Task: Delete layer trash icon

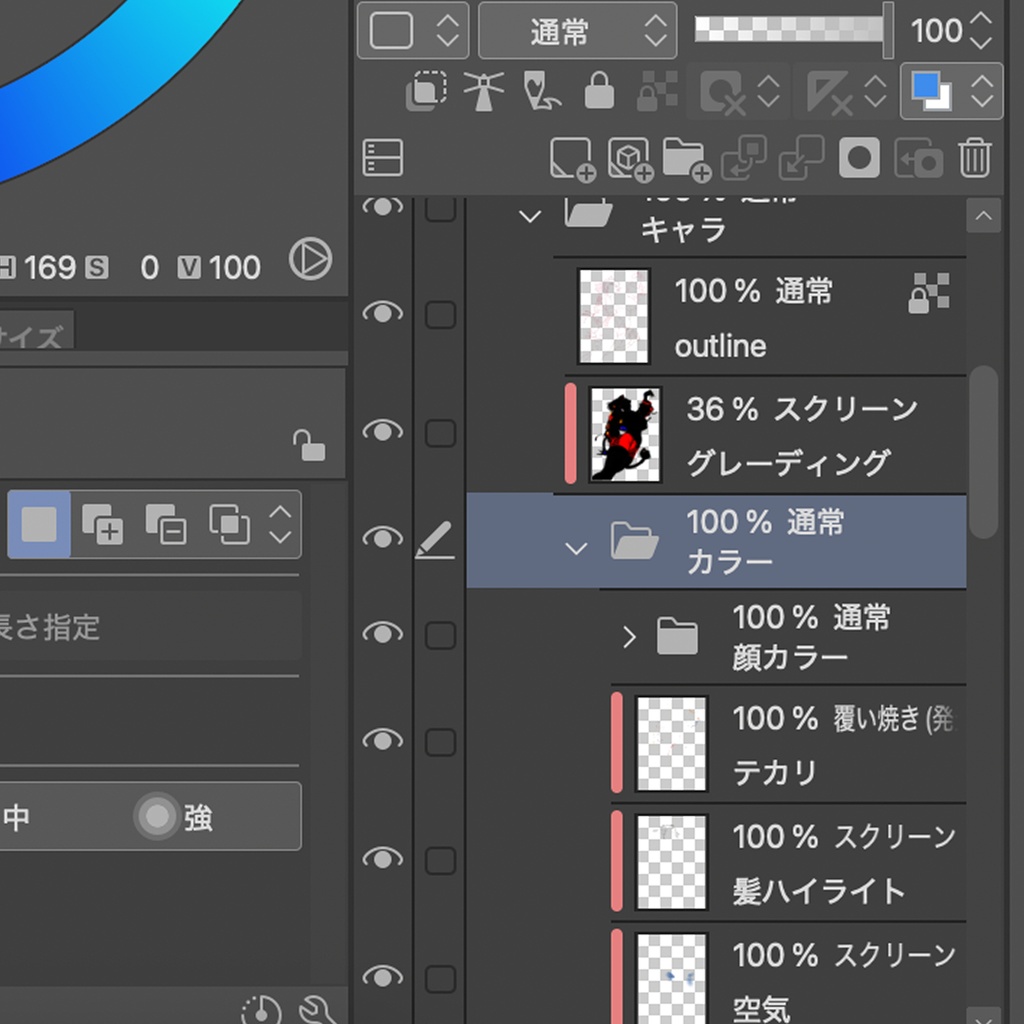Action: pos(975,157)
